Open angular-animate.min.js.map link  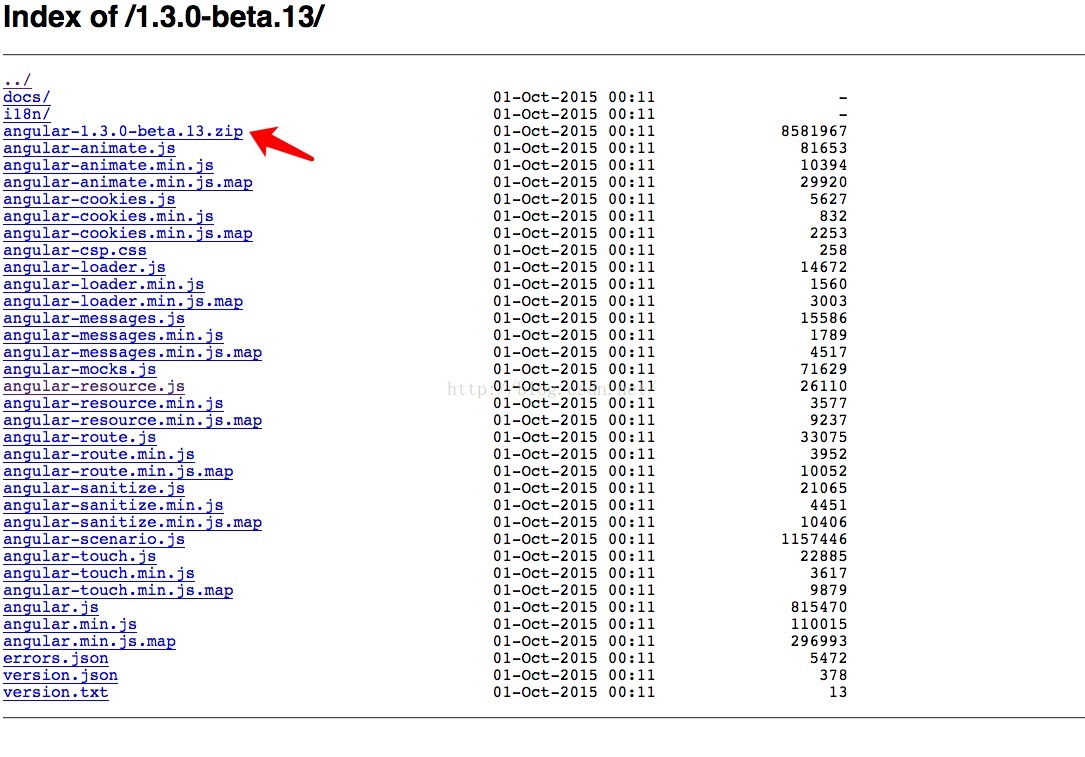click(x=128, y=182)
